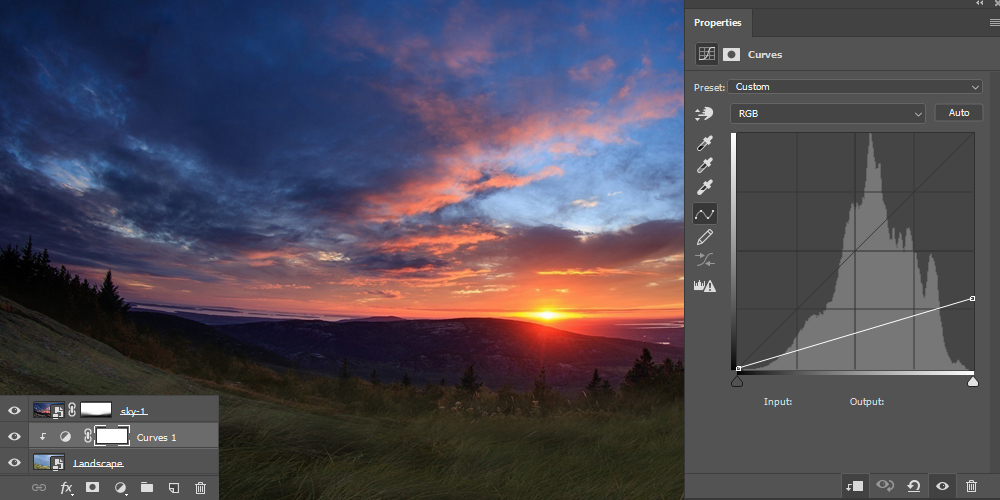Click the clip to layer icon in Properties
The image size is (1000, 500).
pos(853,486)
